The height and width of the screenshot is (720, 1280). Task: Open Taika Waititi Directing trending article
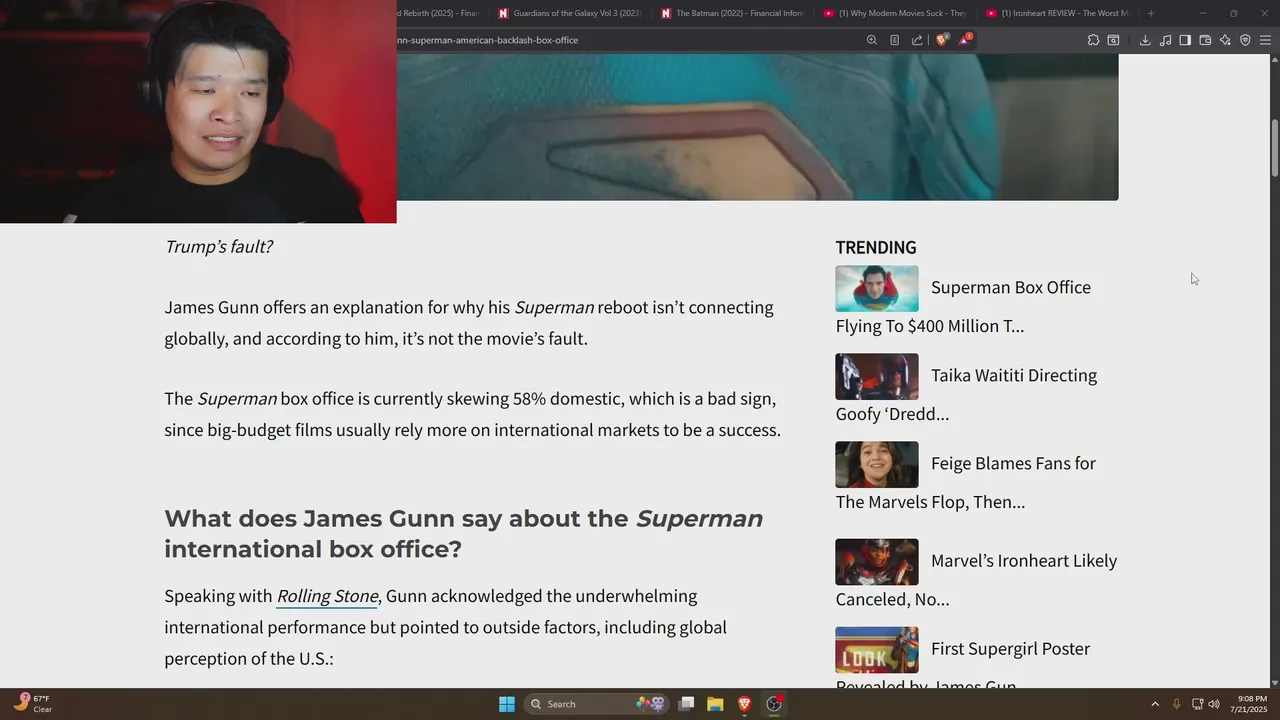click(x=966, y=394)
